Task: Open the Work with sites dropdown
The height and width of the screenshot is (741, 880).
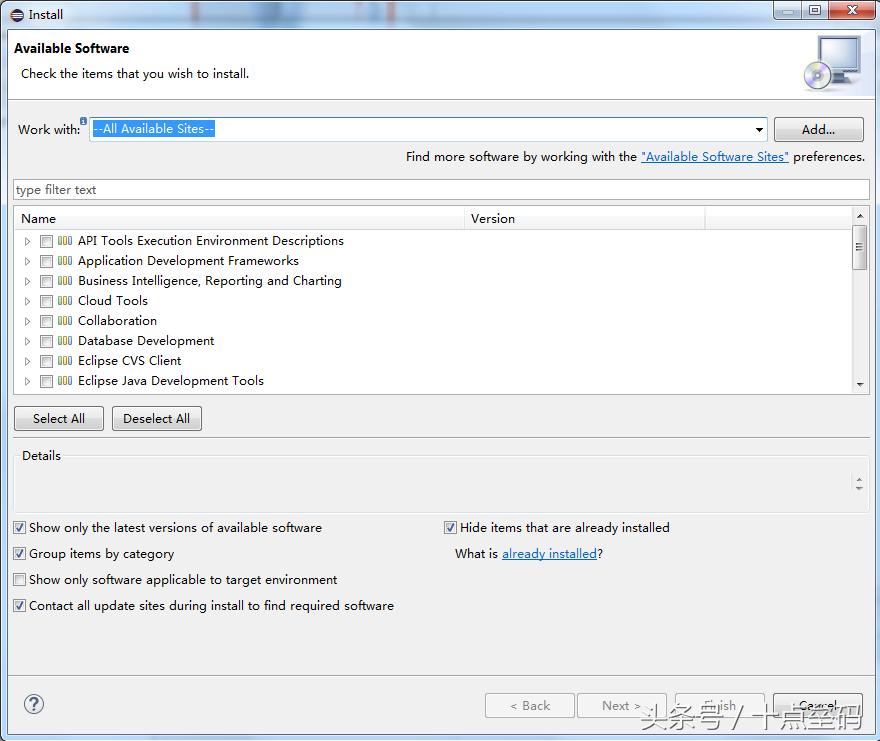Action: point(760,130)
